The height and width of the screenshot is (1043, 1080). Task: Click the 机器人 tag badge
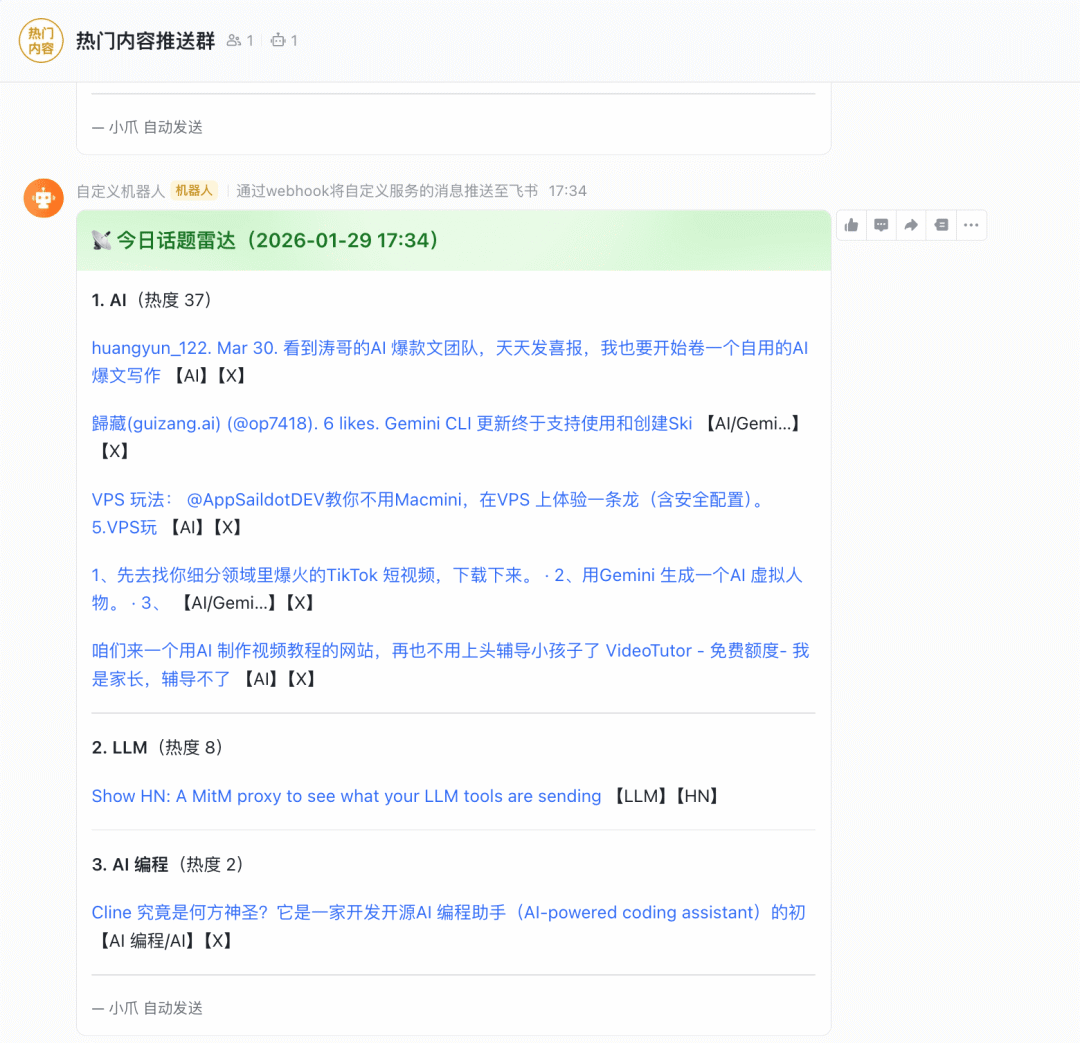194,191
